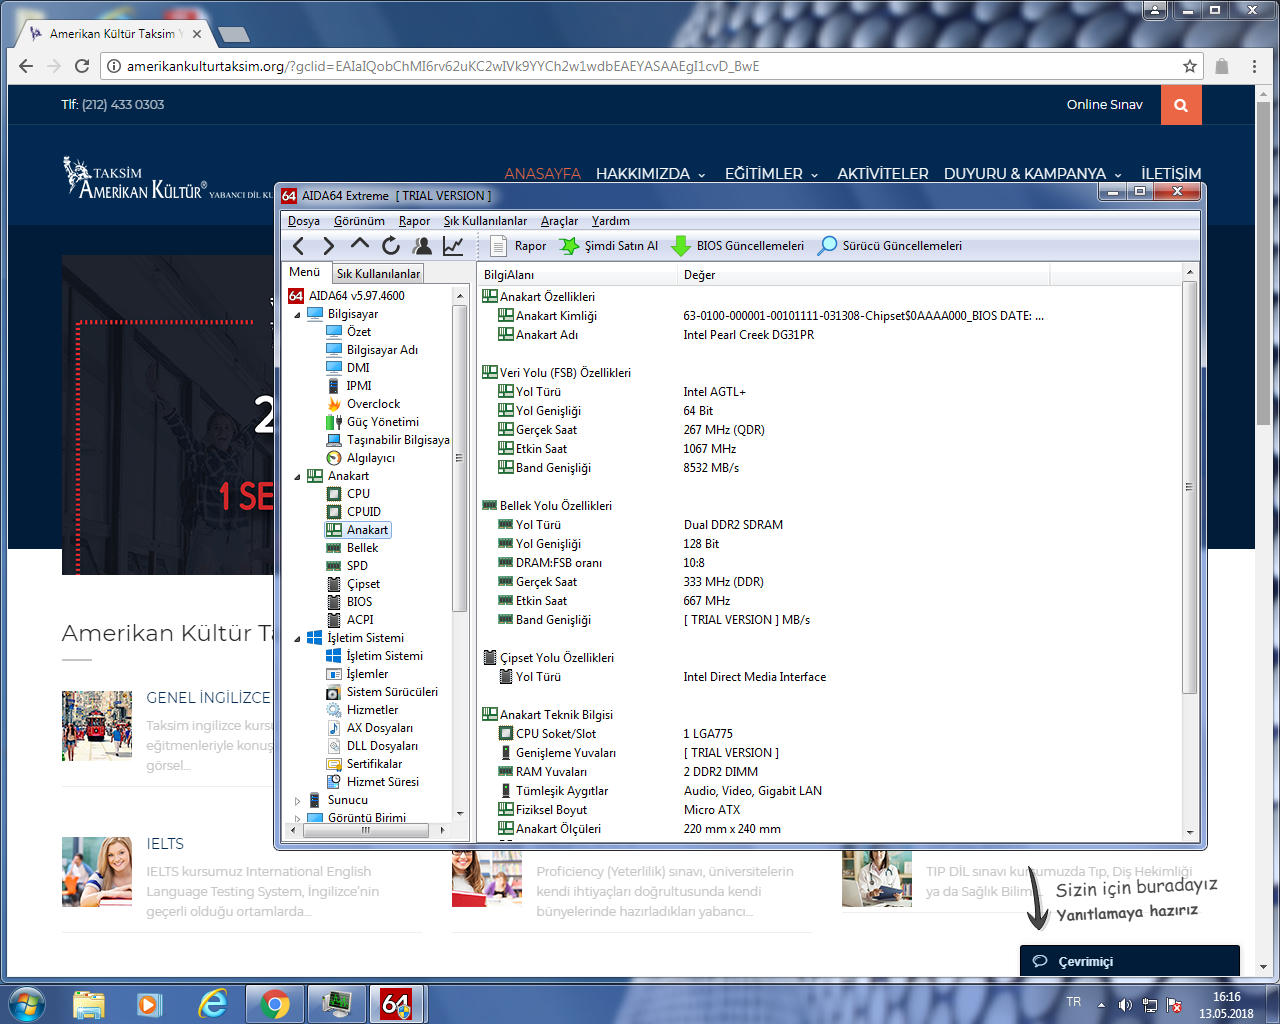Viewport: 1280px width, 1024px height.
Task: Open the Yardım menu
Action: coord(610,221)
